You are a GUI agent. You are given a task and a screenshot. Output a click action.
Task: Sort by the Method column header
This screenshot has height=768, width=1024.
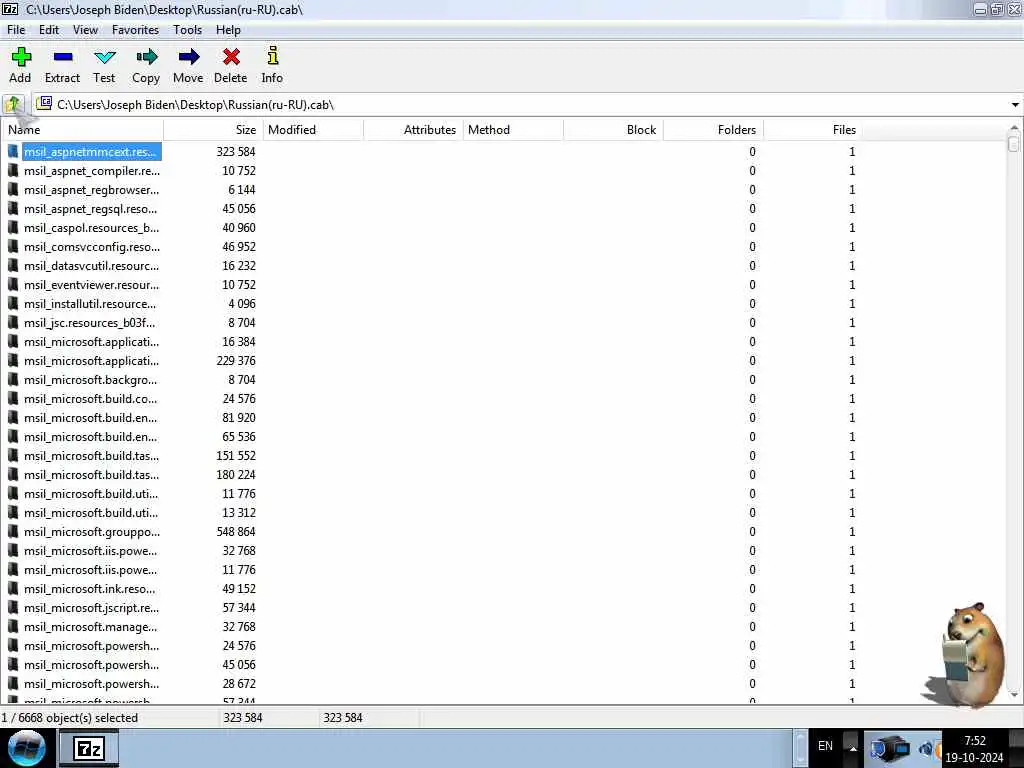click(513, 129)
